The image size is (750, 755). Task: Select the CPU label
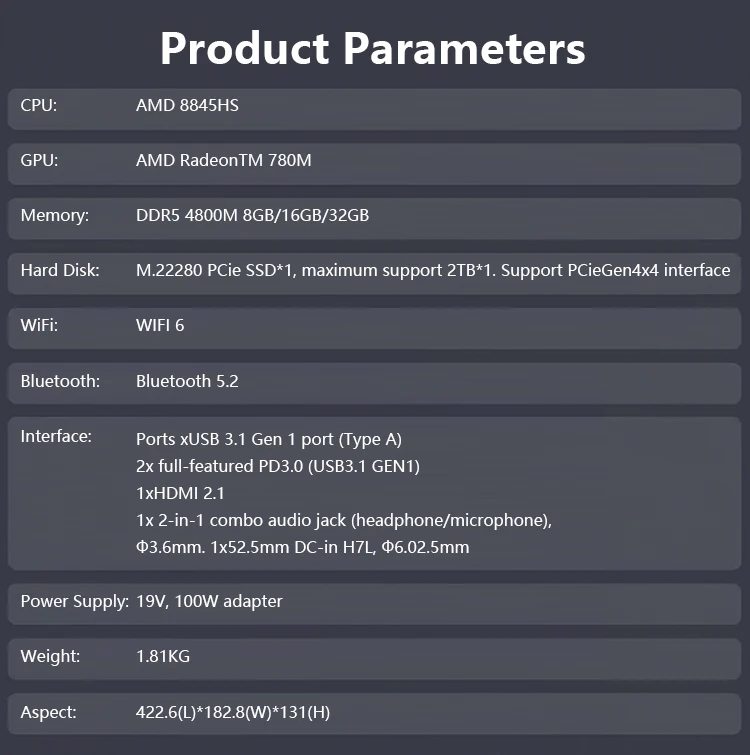click(39, 105)
